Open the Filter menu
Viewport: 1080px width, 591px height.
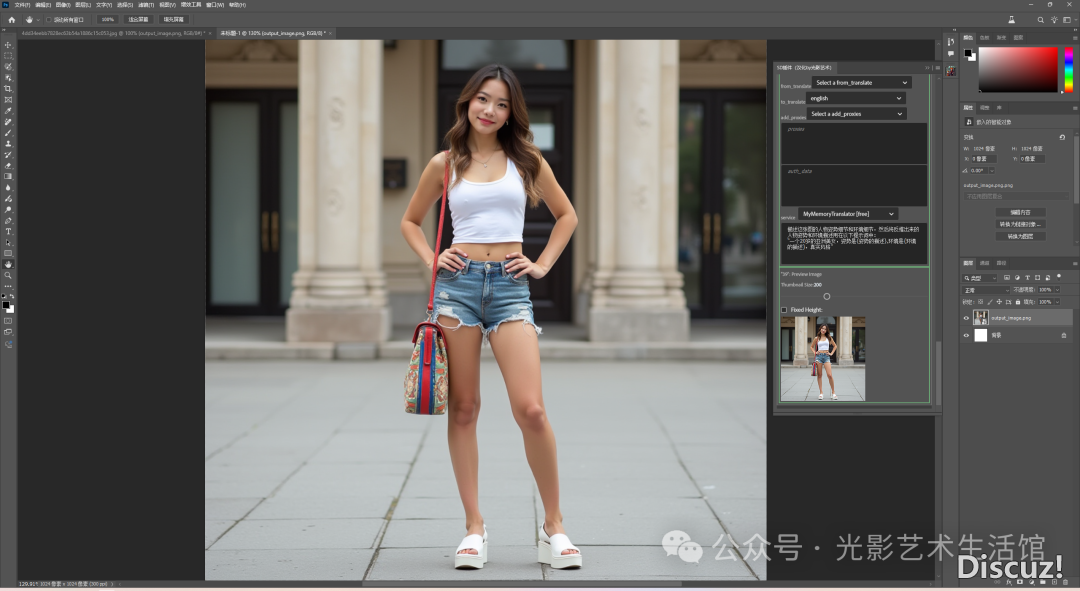[147, 5]
